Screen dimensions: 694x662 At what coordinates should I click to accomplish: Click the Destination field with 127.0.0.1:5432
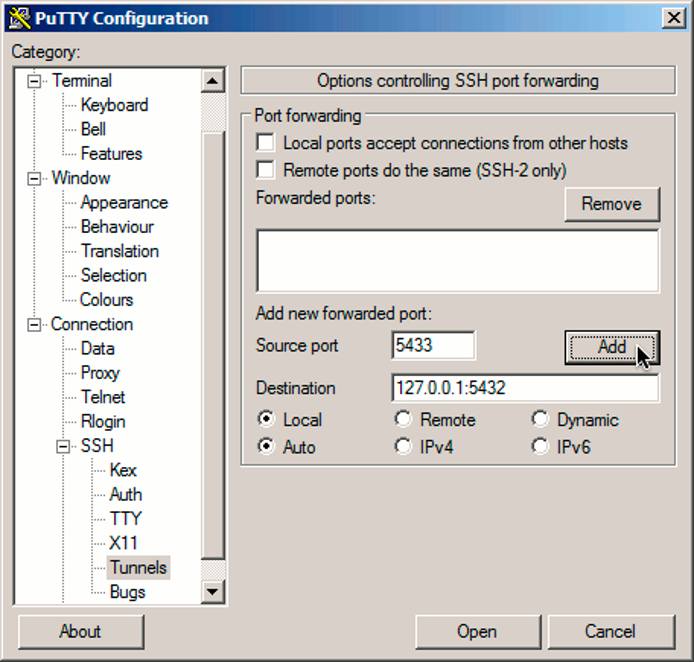point(525,388)
